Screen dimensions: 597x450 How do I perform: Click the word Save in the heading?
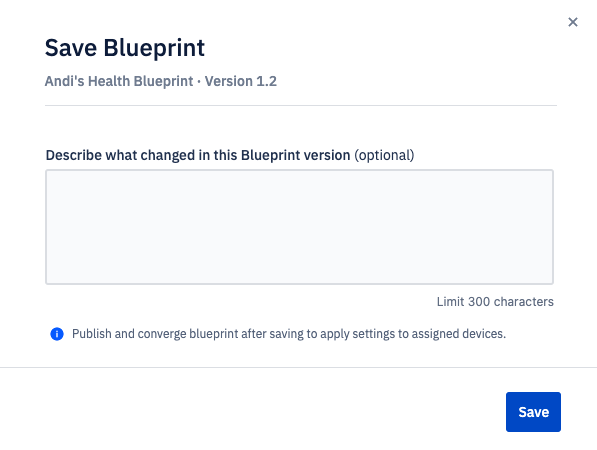pos(71,48)
